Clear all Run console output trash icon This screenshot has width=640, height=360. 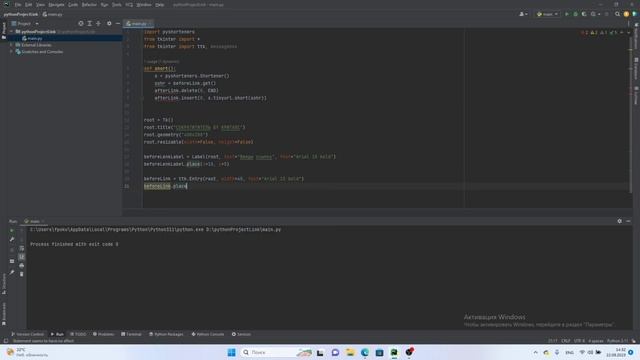click(x=22, y=274)
